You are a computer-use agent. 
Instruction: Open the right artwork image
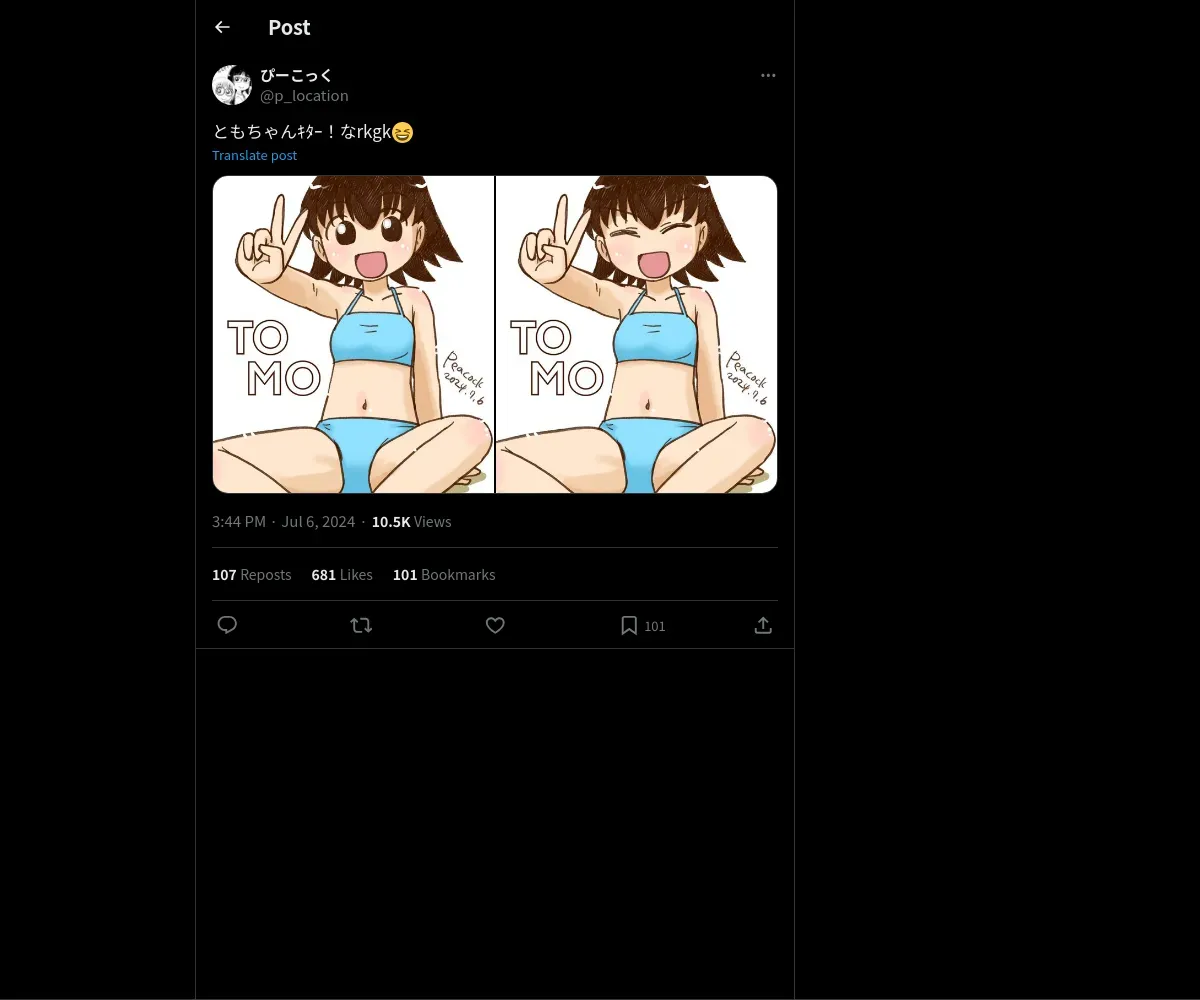pyautogui.click(x=637, y=334)
